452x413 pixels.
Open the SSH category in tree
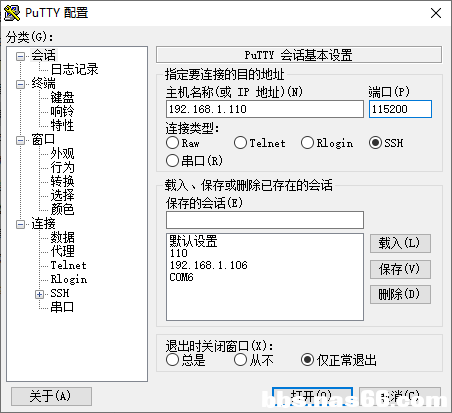point(60,293)
